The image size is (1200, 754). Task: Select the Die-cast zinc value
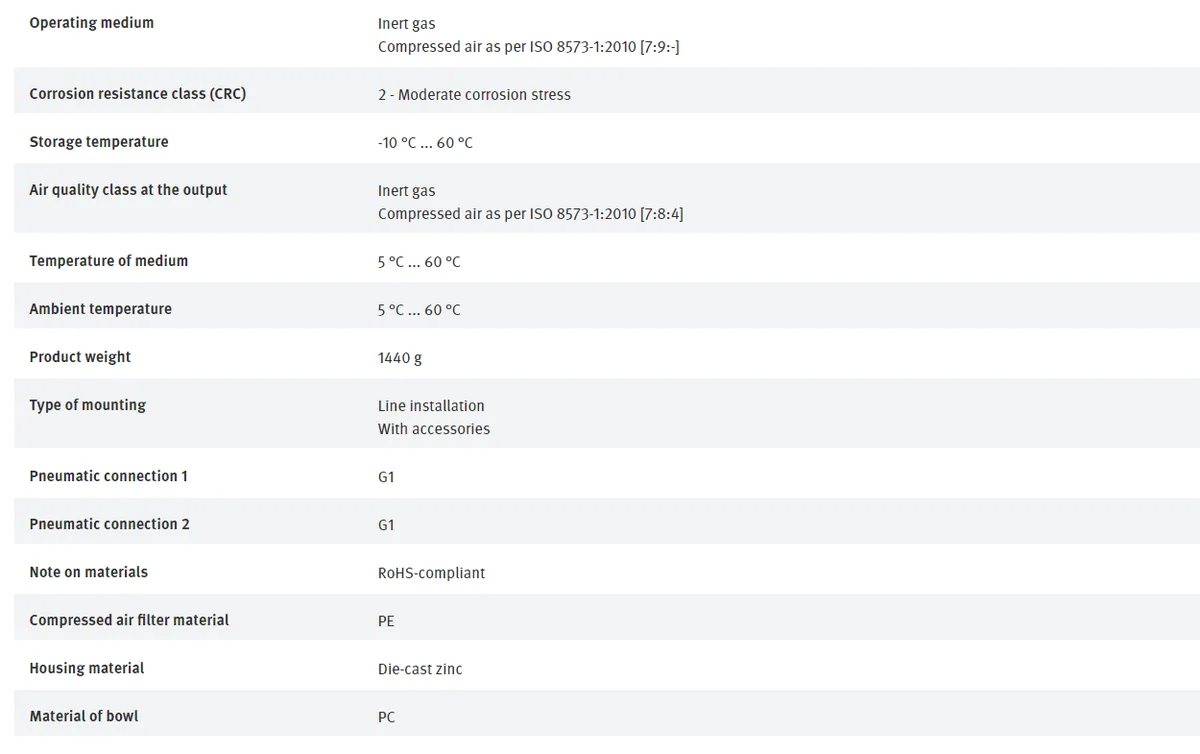pos(420,669)
